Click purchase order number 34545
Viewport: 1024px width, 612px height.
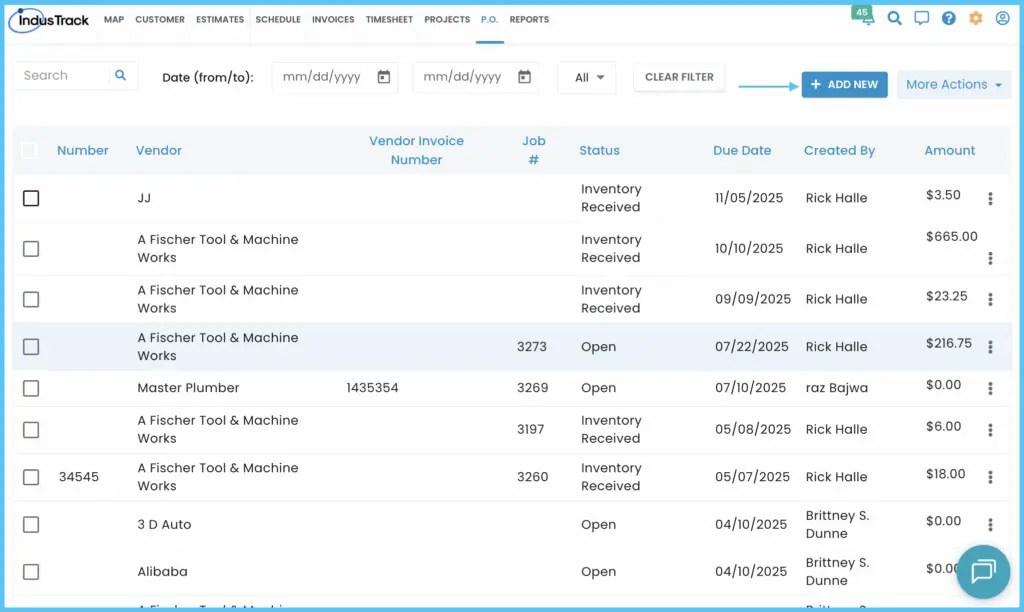(x=78, y=477)
